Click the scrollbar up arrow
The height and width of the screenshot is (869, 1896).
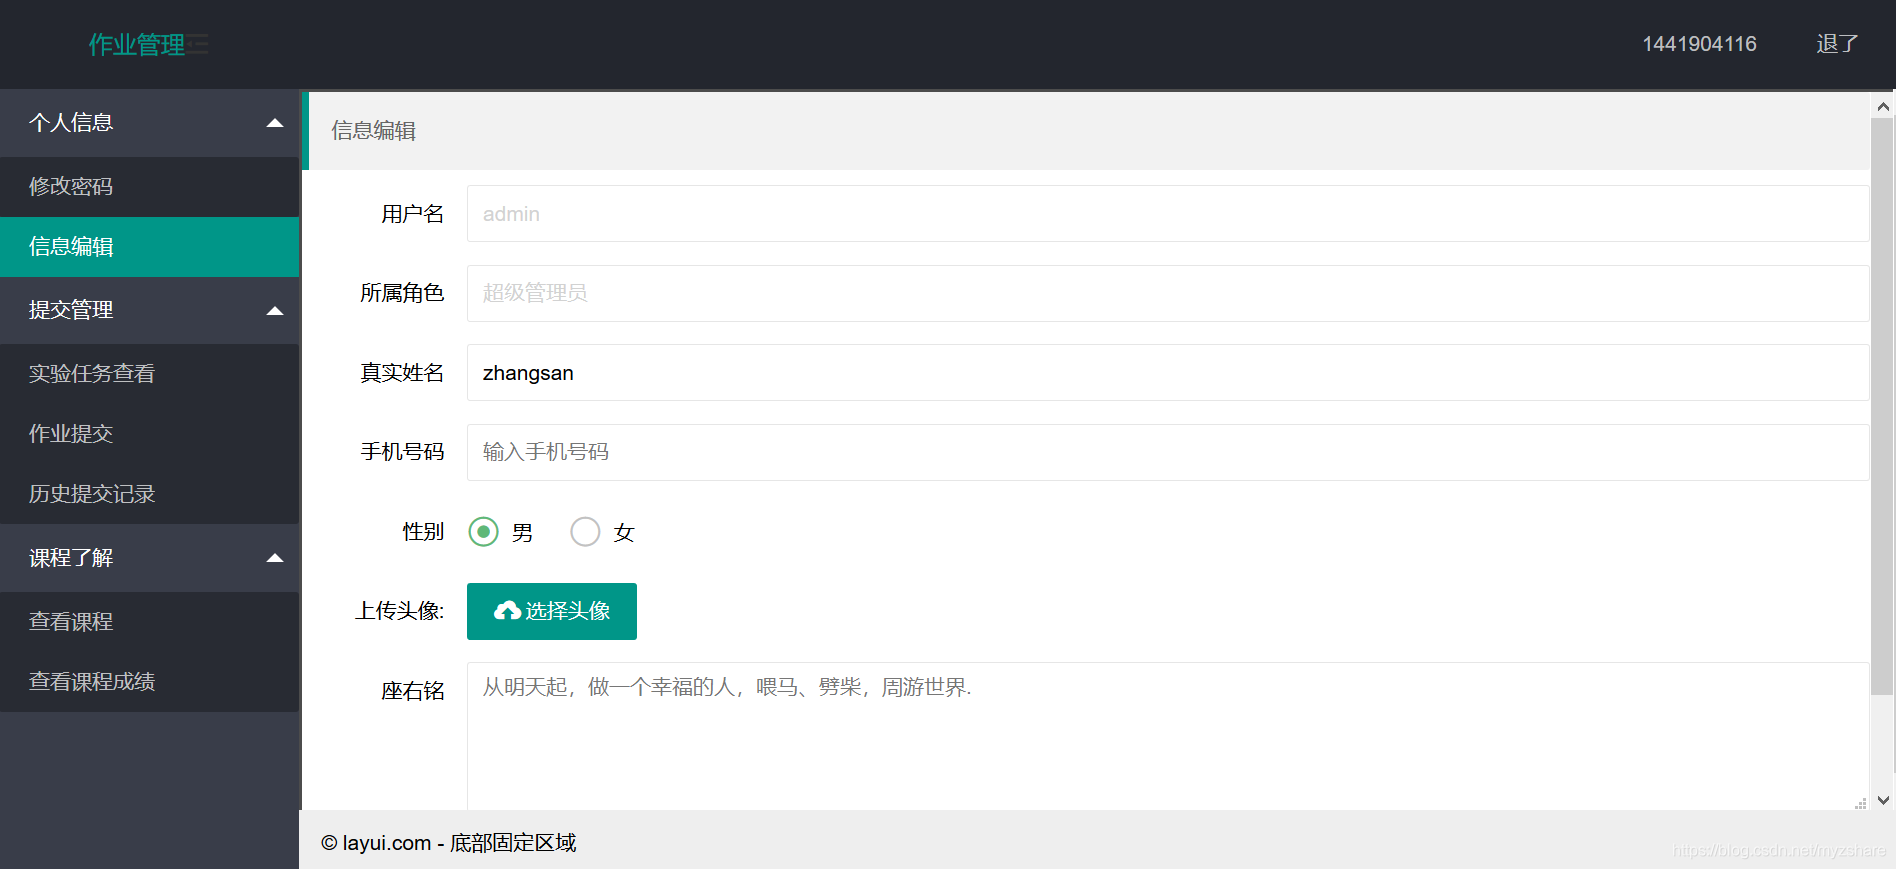click(x=1883, y=106)
